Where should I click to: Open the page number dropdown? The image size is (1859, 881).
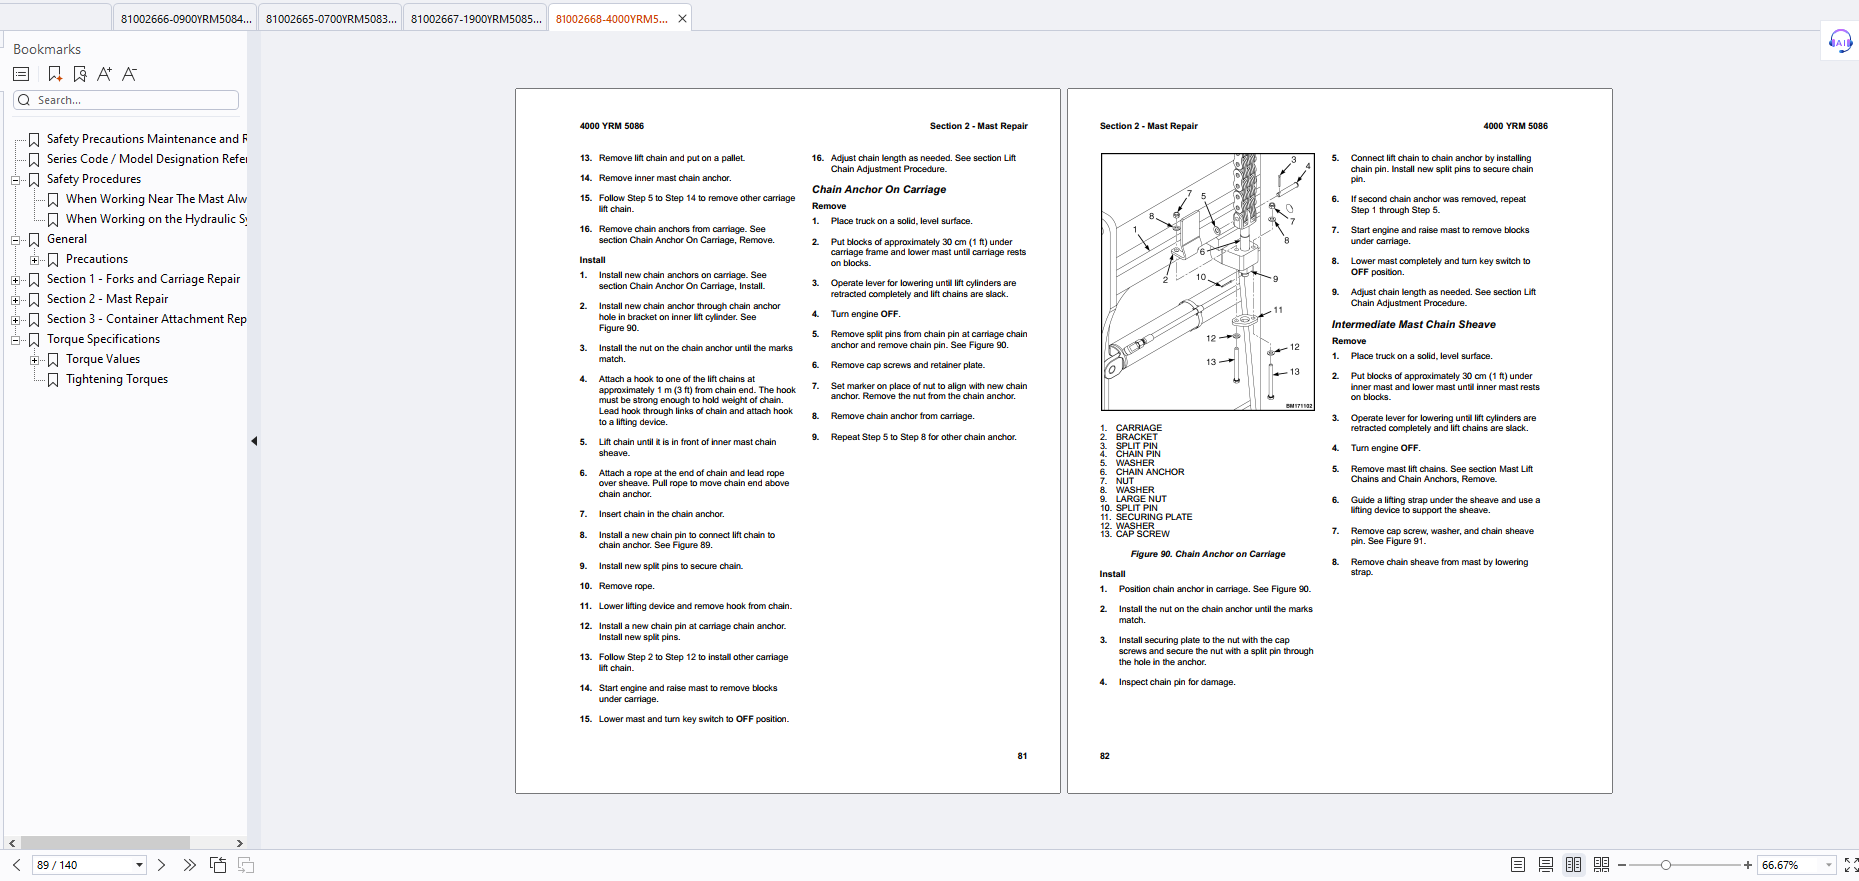(139, 865)
